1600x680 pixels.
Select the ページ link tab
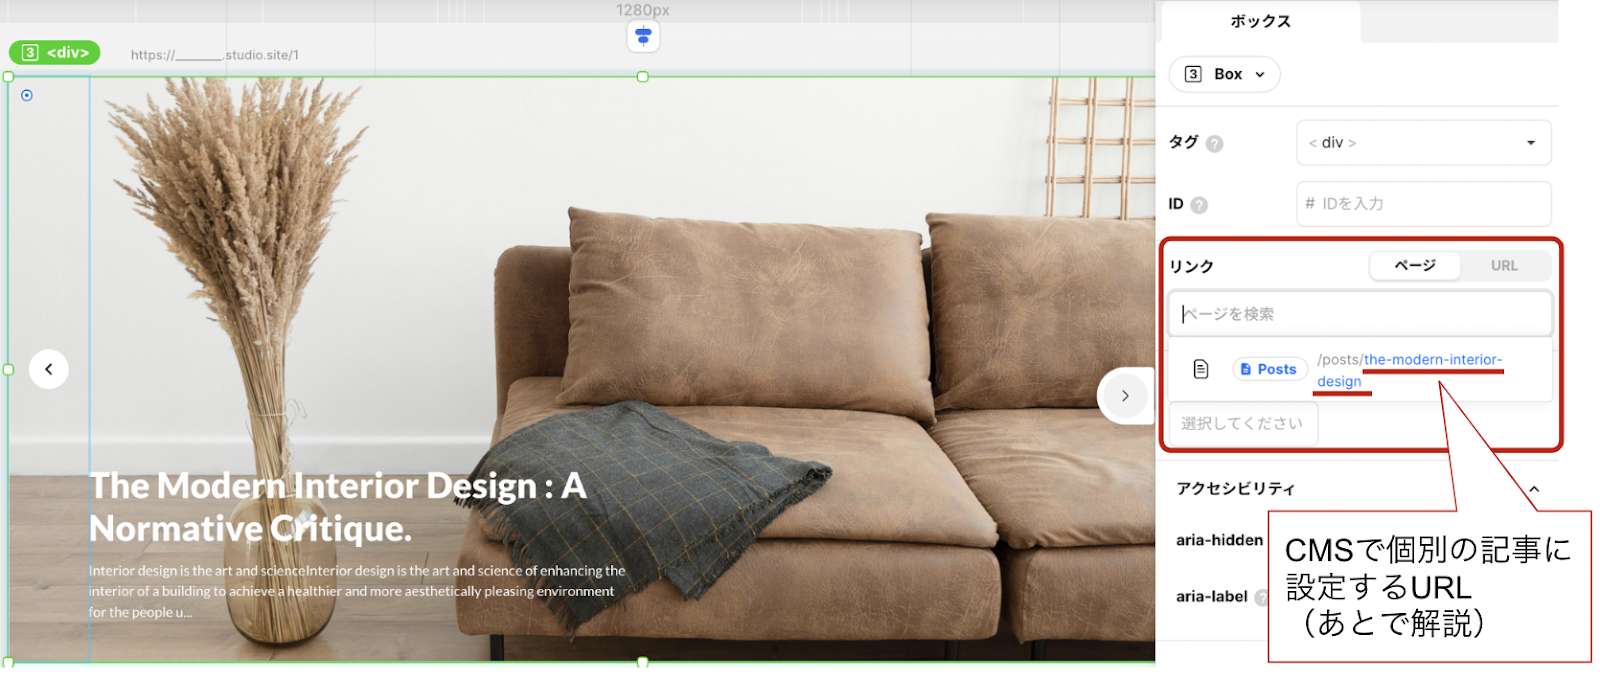(x=1415, y=266)
